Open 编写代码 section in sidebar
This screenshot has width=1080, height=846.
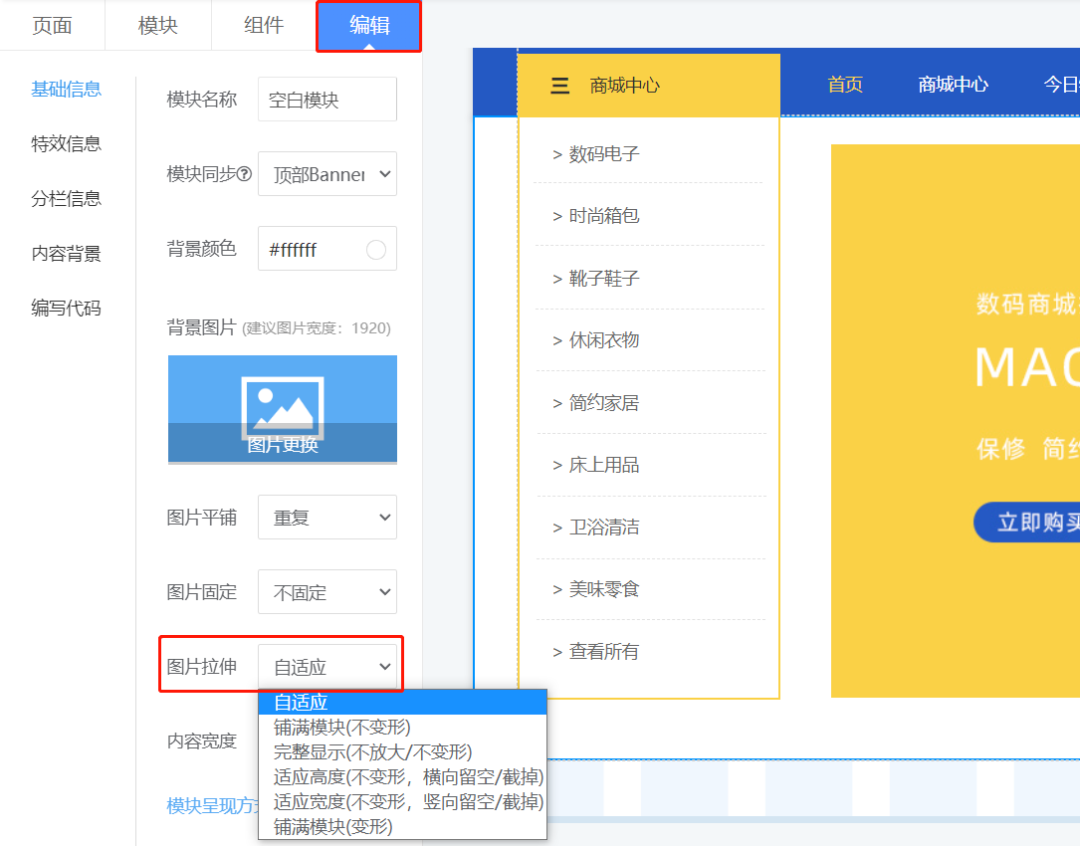coord(66,308)
